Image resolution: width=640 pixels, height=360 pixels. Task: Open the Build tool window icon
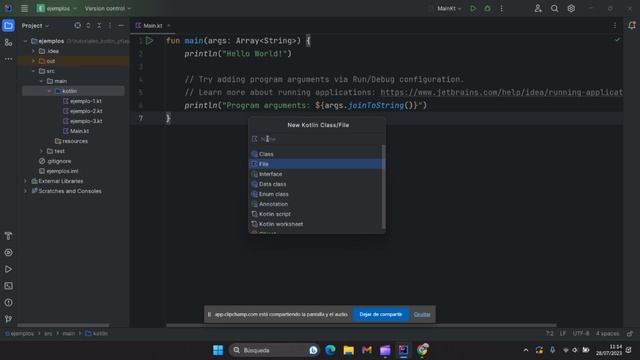(8, 236)
